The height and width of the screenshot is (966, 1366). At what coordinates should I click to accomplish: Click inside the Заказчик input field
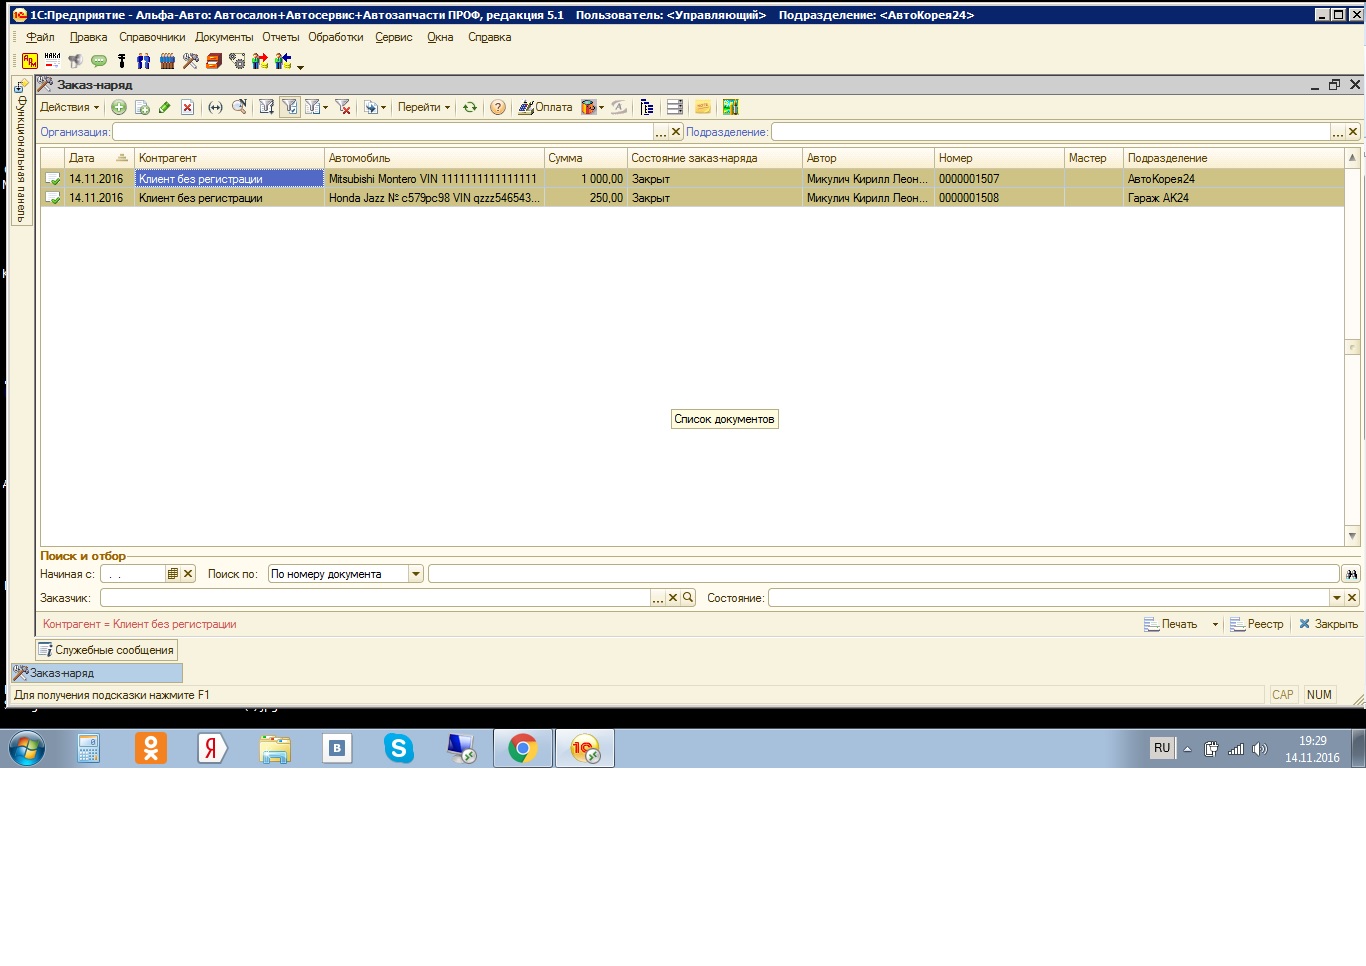pyautogui.click(x=375, y=598)
